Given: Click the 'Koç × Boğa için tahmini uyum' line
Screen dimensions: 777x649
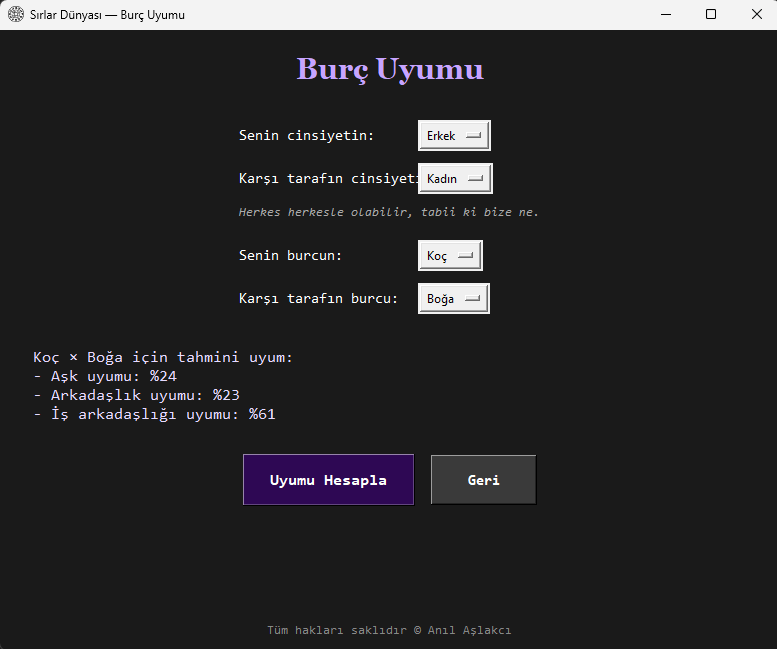Looking at the screenshot, I should 163,357.
